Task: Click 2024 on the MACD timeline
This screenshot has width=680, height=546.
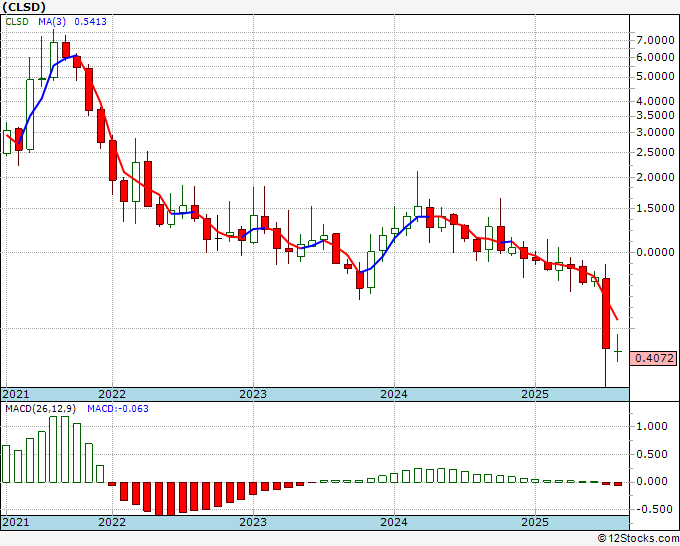Action: tap(394, 522)
